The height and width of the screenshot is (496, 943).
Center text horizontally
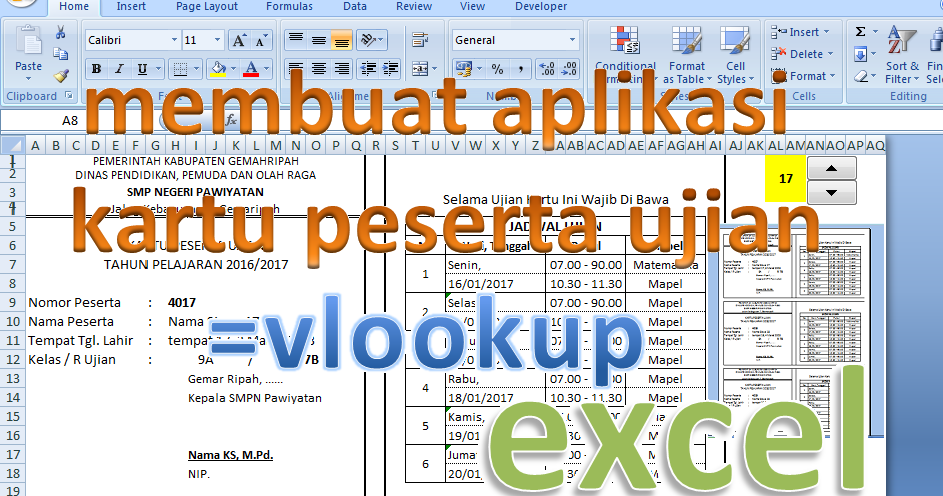click(x=319, y=69)
